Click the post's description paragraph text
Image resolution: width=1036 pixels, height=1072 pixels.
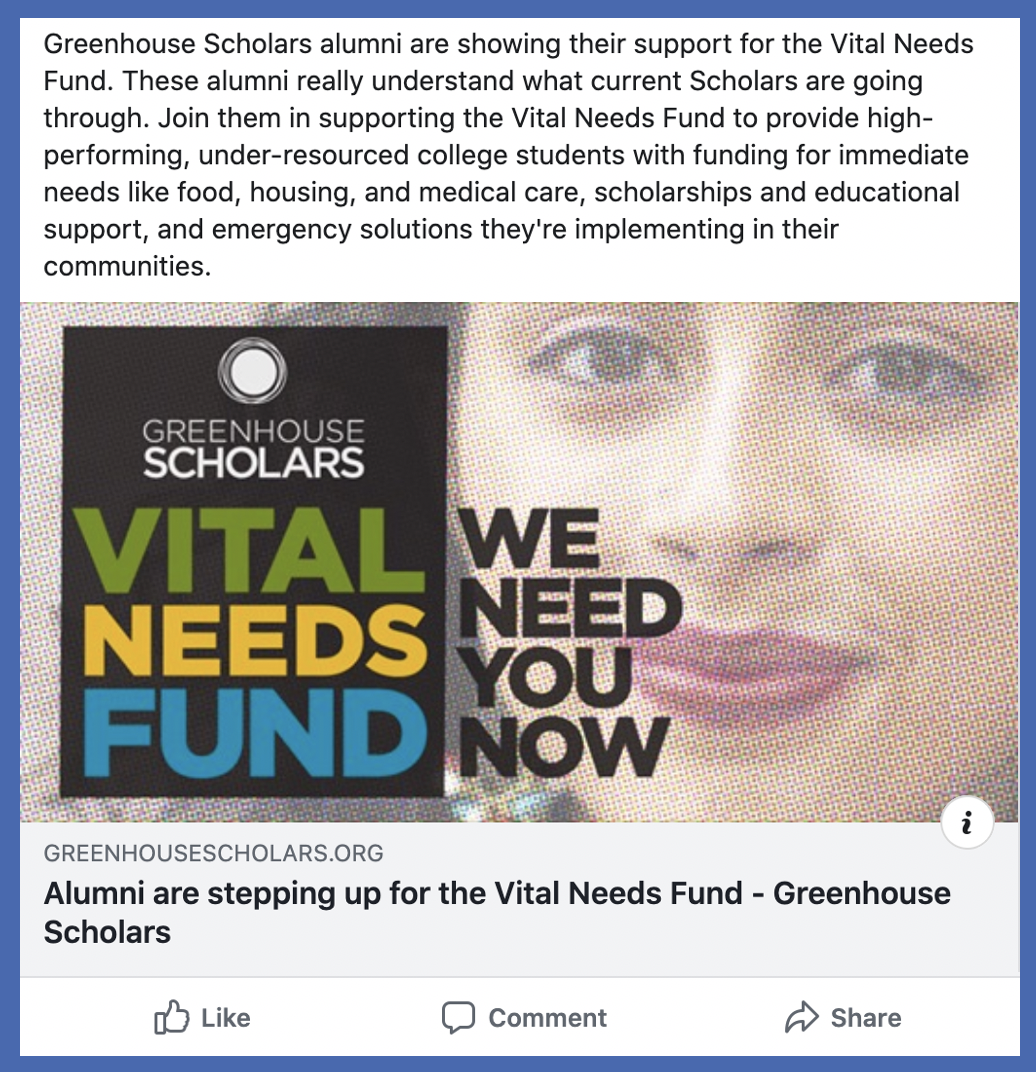508,155
